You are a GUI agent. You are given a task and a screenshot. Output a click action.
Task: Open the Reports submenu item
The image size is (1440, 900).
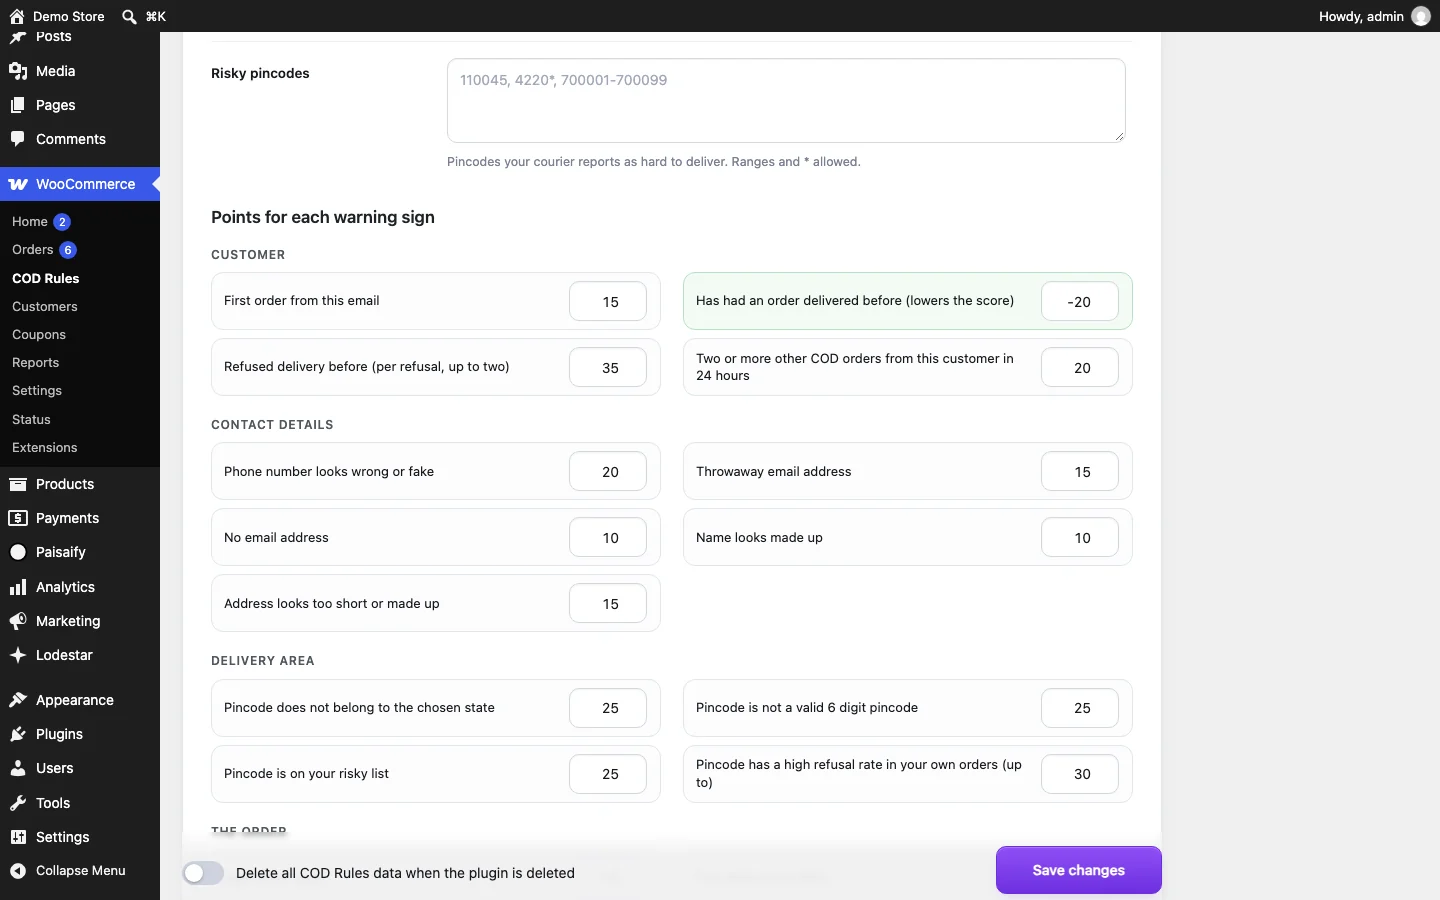36,363
